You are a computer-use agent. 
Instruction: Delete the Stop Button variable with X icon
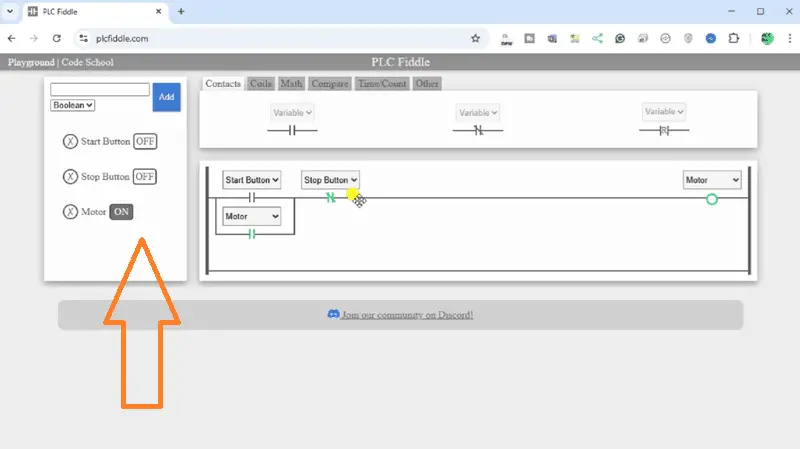[70, 177]
